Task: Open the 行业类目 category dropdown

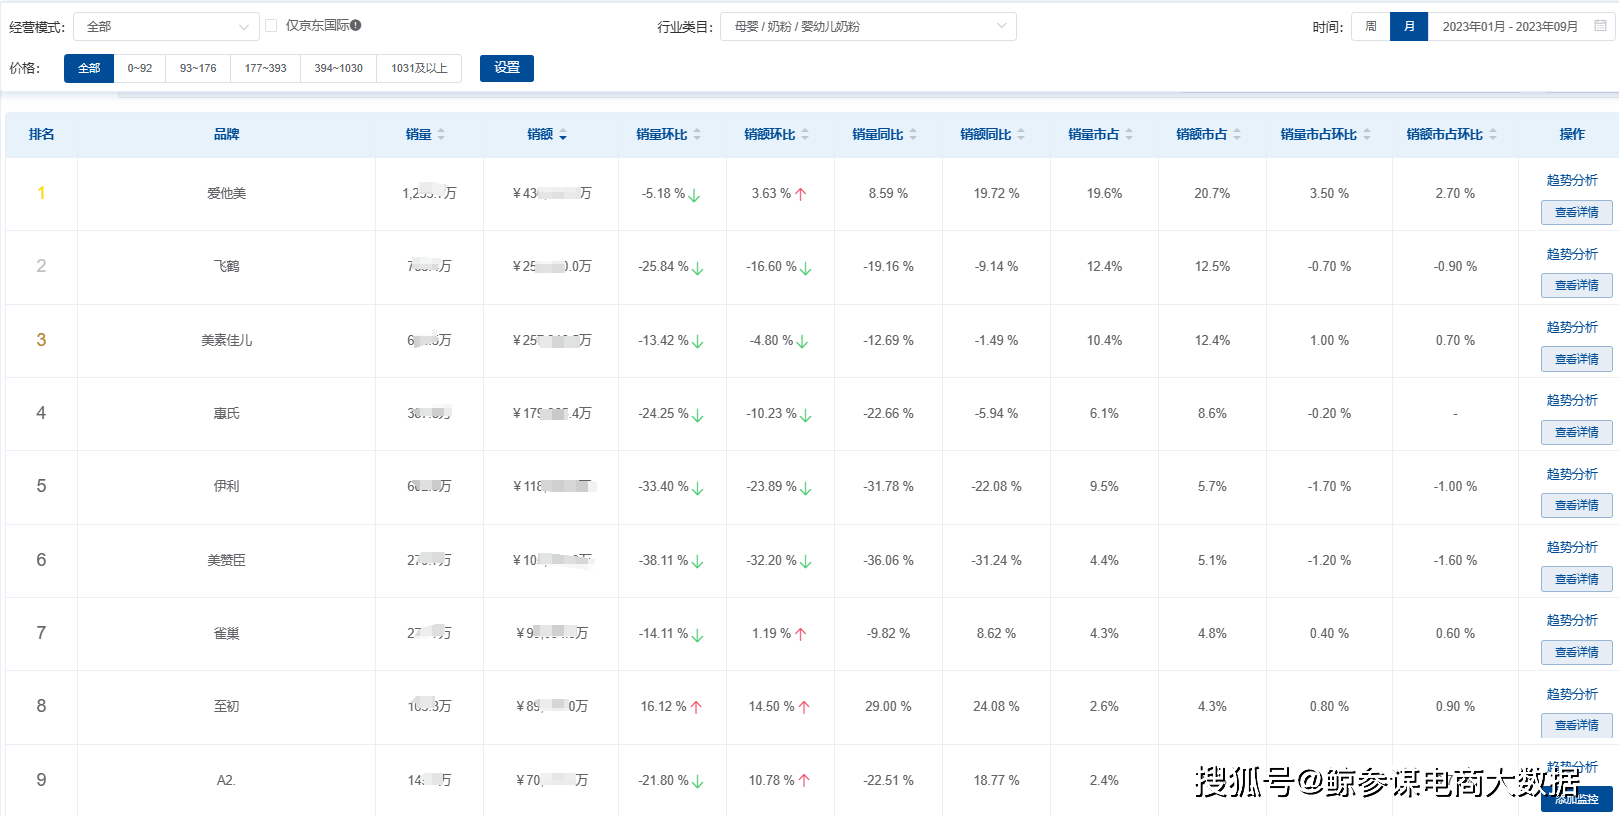Action: coord(868,27)
